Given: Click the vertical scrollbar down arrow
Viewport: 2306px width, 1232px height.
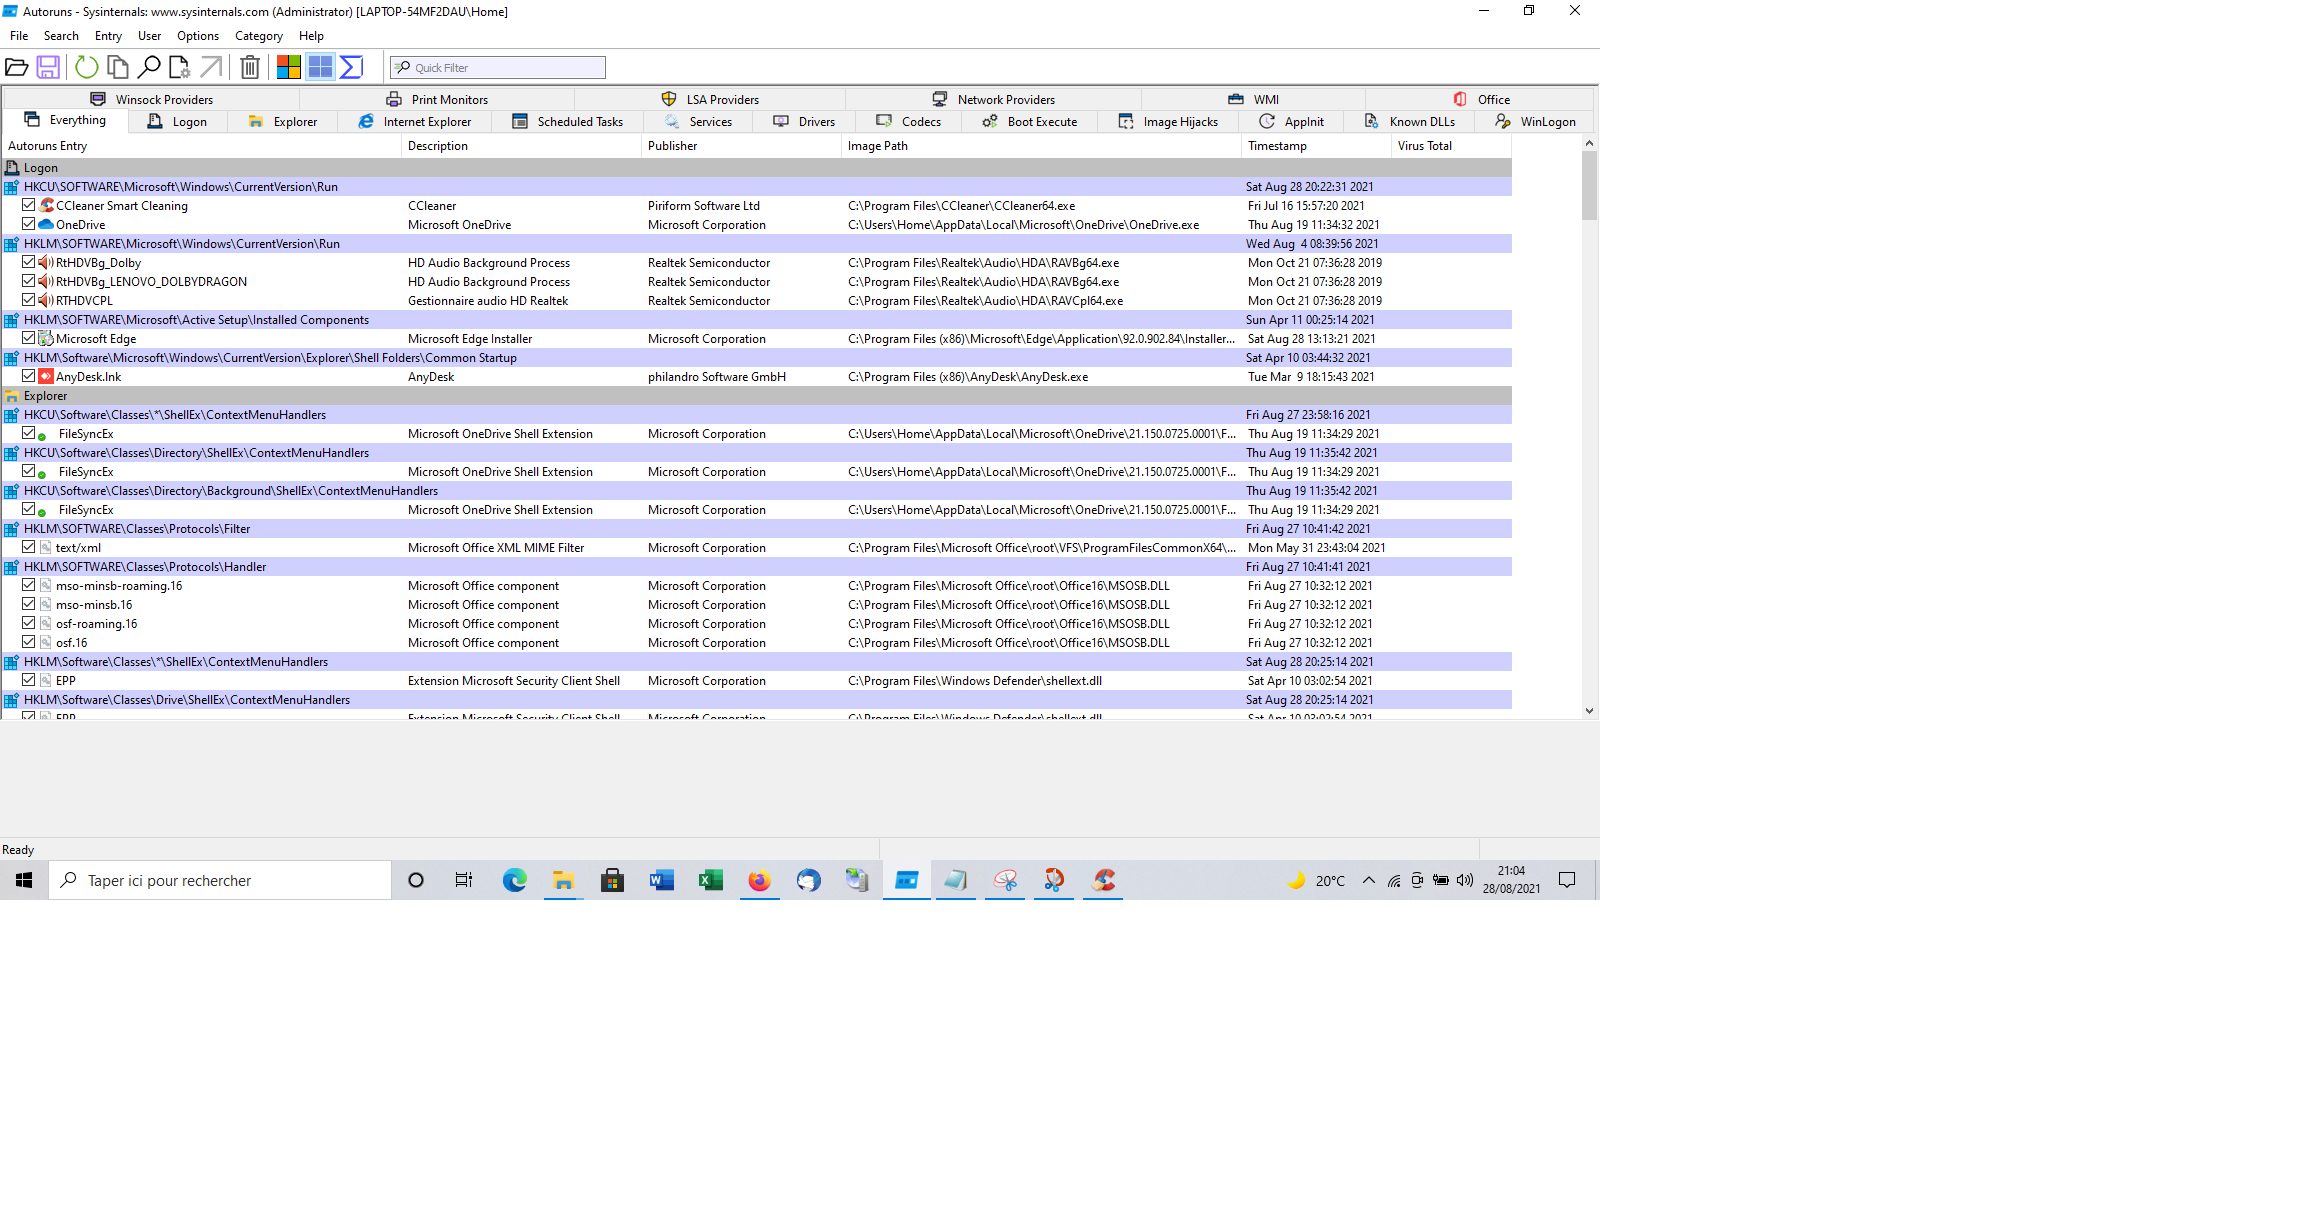Looking at the screenshot, I should click(x=1589, y=711).
